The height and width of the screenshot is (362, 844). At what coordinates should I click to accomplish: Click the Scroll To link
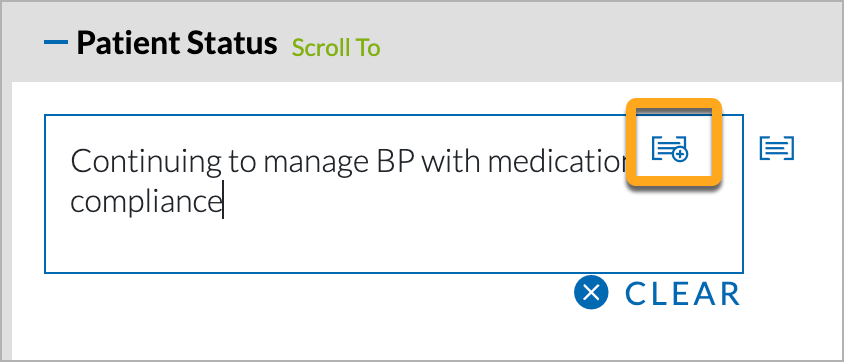pyautogui.click(x=336, y=48)
